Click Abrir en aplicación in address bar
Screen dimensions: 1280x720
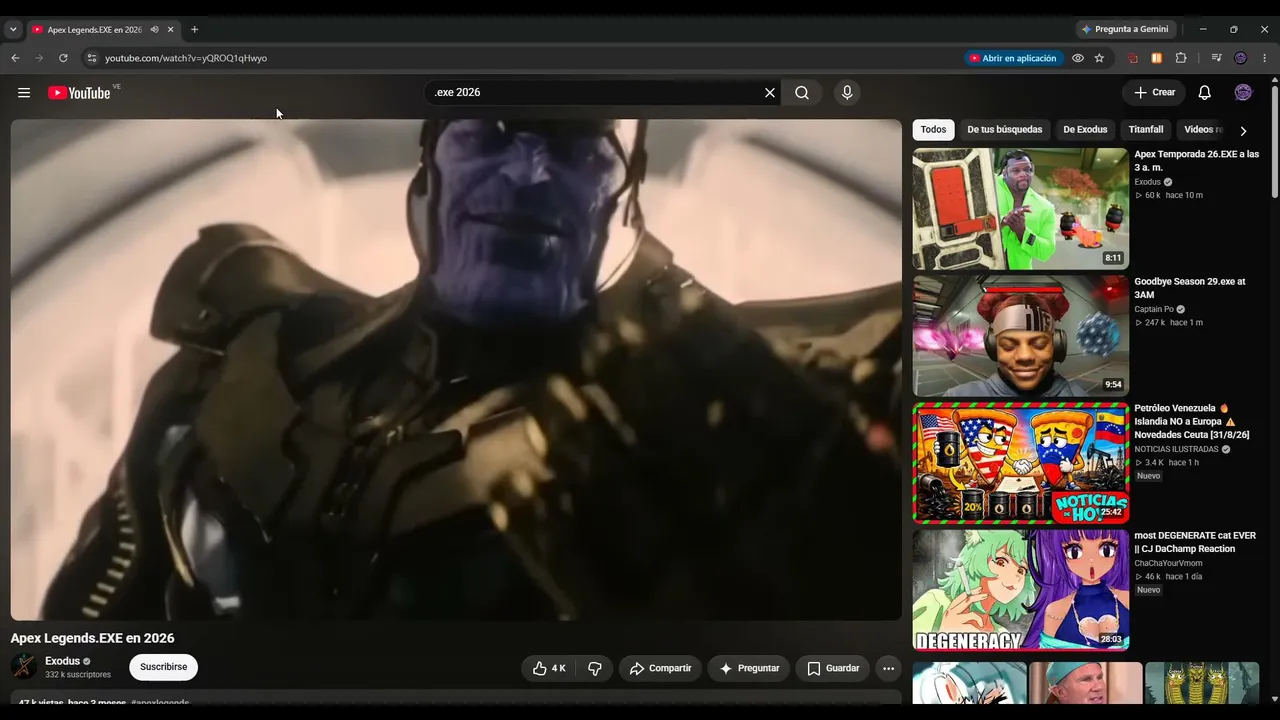tap(1012, 58)
